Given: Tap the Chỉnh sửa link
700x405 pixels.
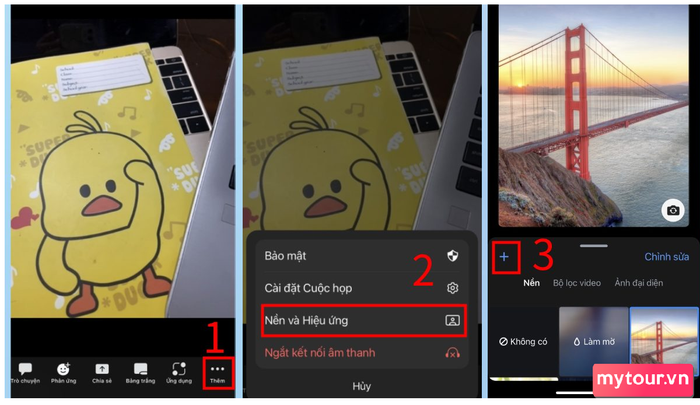Looking at the screenshot, I should 667,257.
